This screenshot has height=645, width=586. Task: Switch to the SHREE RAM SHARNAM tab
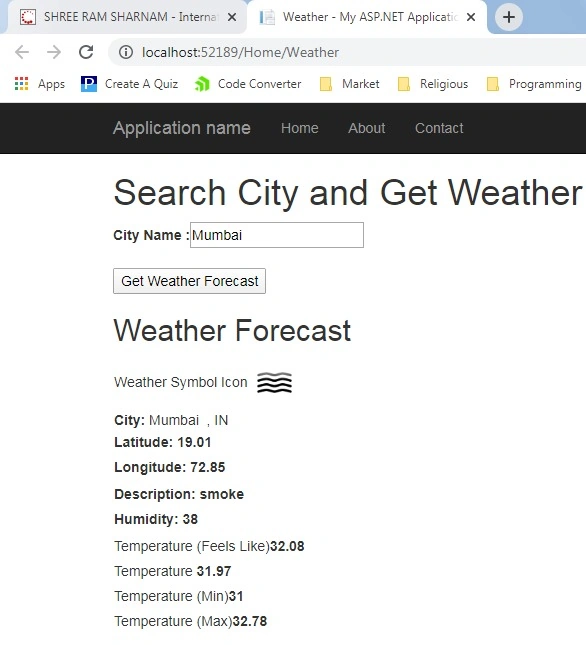click(x=125, y=17)
